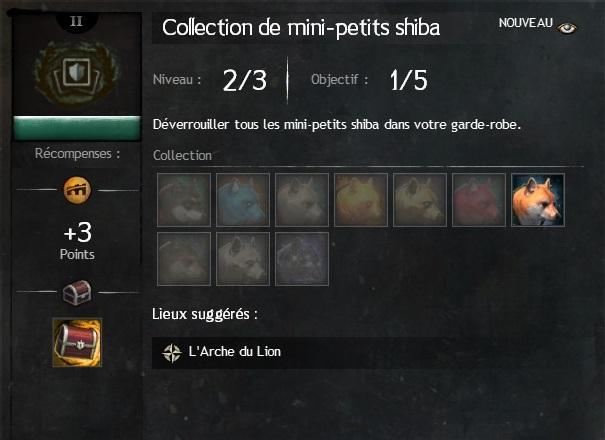Click the small chest reward icon
605x440 pixels.
click(x=77, y=292)
